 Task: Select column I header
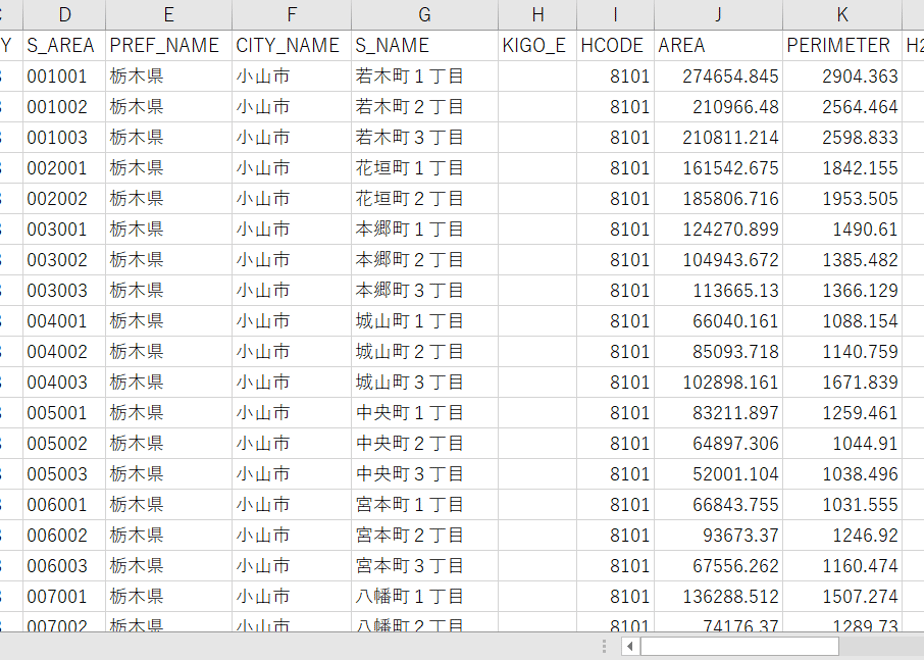pyautogui.click(x=615, y=15)
